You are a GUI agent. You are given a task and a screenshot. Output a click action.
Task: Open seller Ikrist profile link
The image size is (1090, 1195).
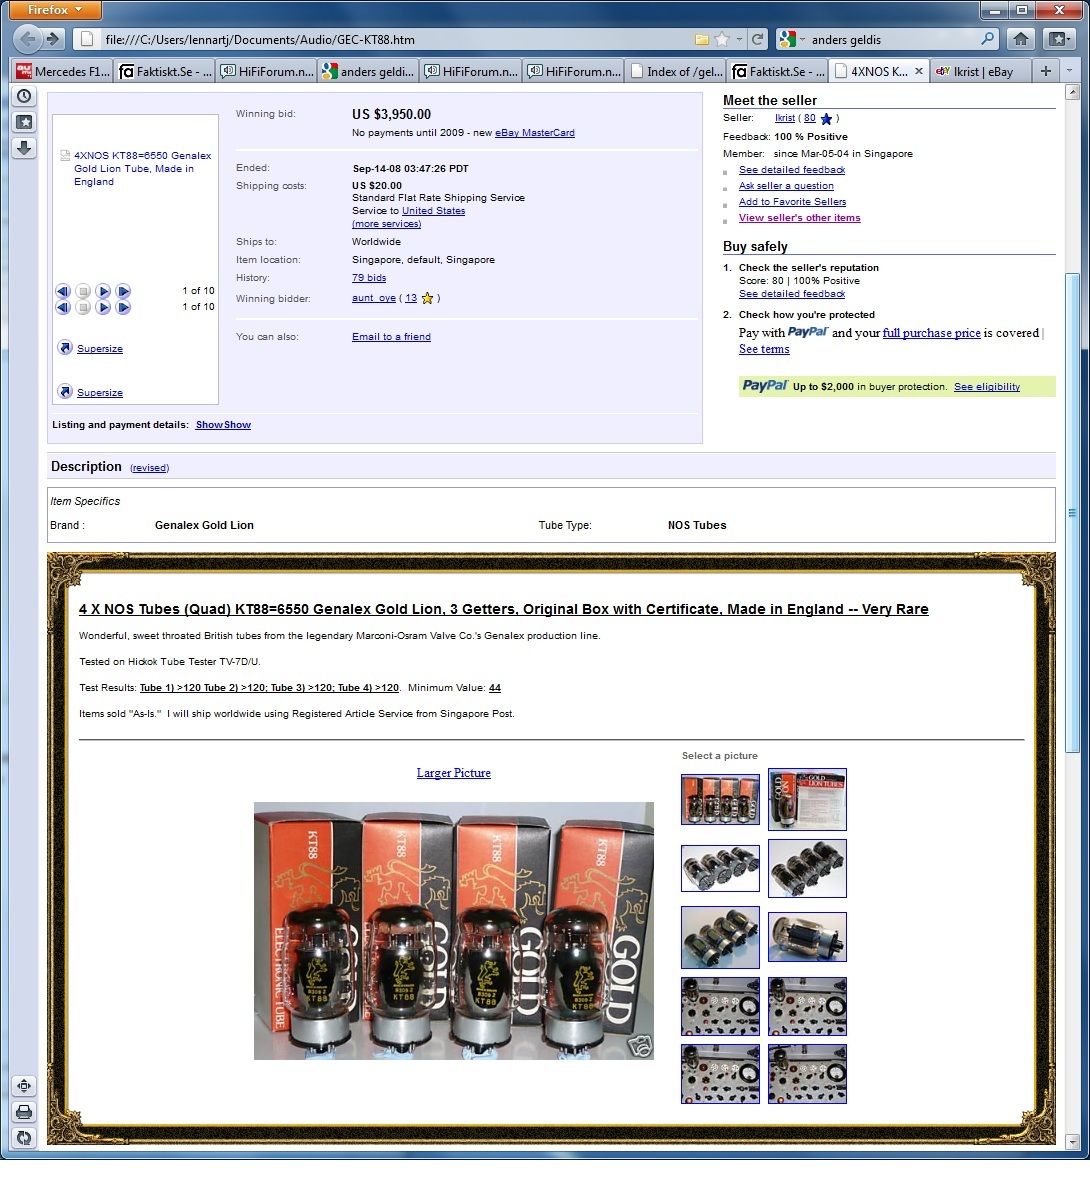pos(784,117)
